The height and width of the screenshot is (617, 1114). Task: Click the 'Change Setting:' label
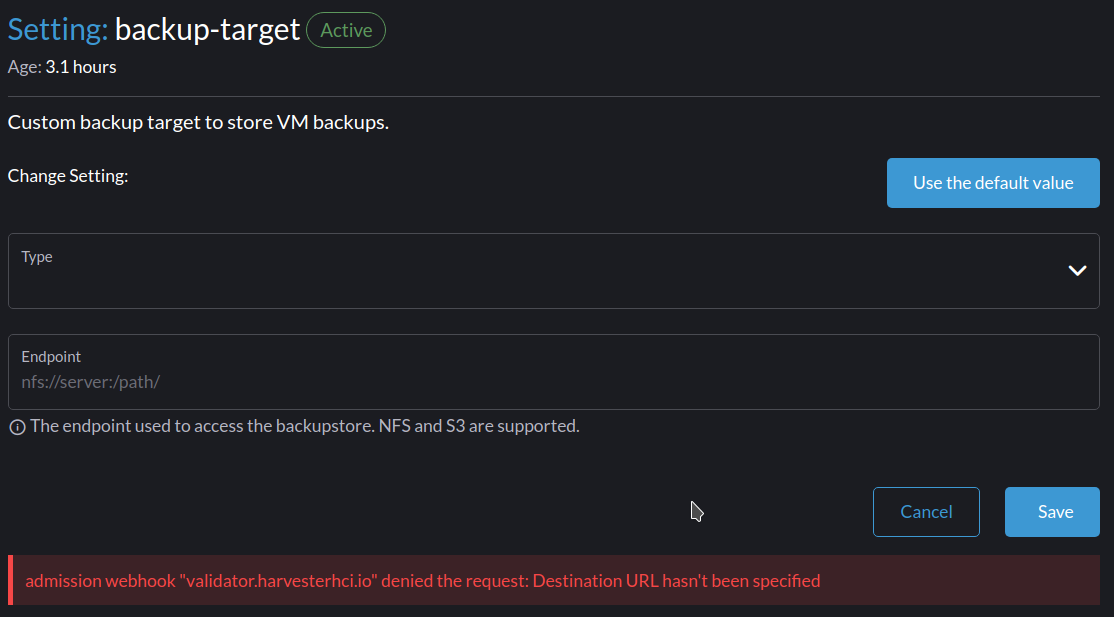click(x=68, y=175)
